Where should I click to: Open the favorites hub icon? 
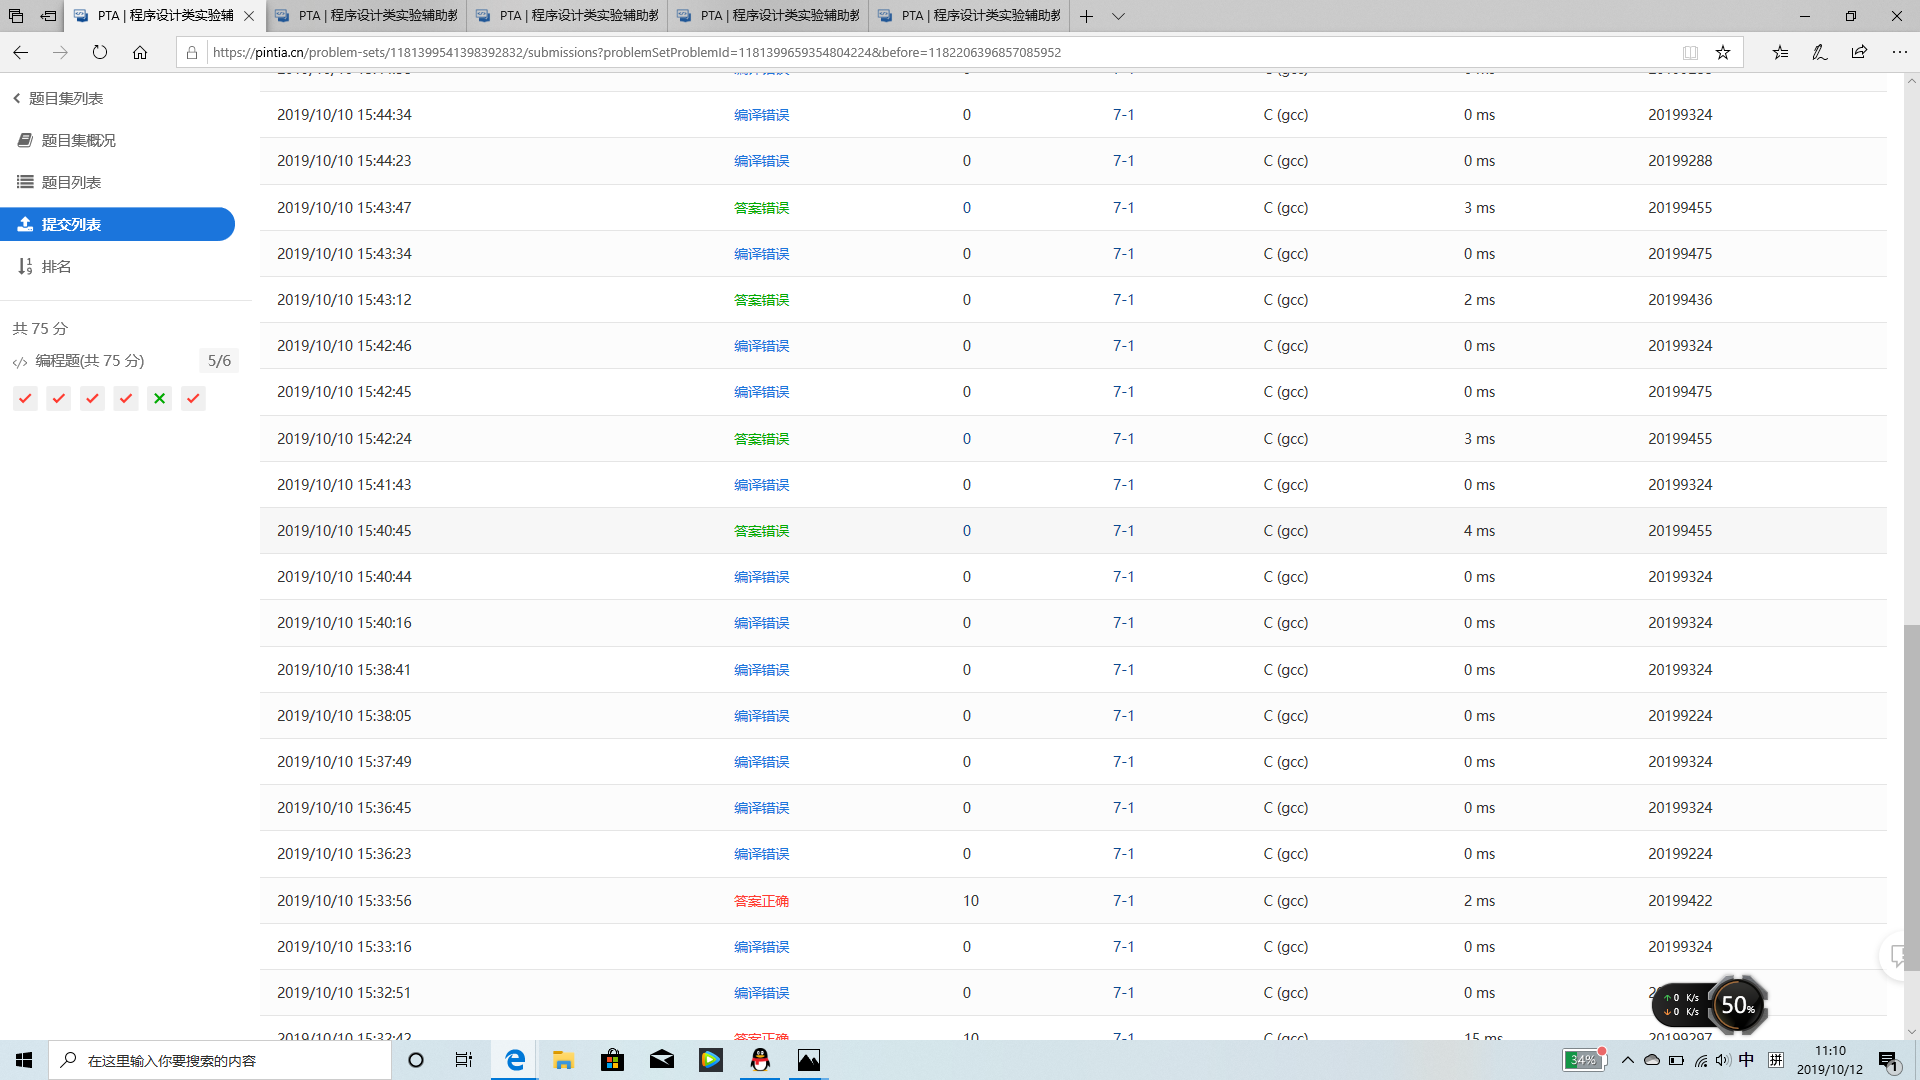tap(1780, 52)
